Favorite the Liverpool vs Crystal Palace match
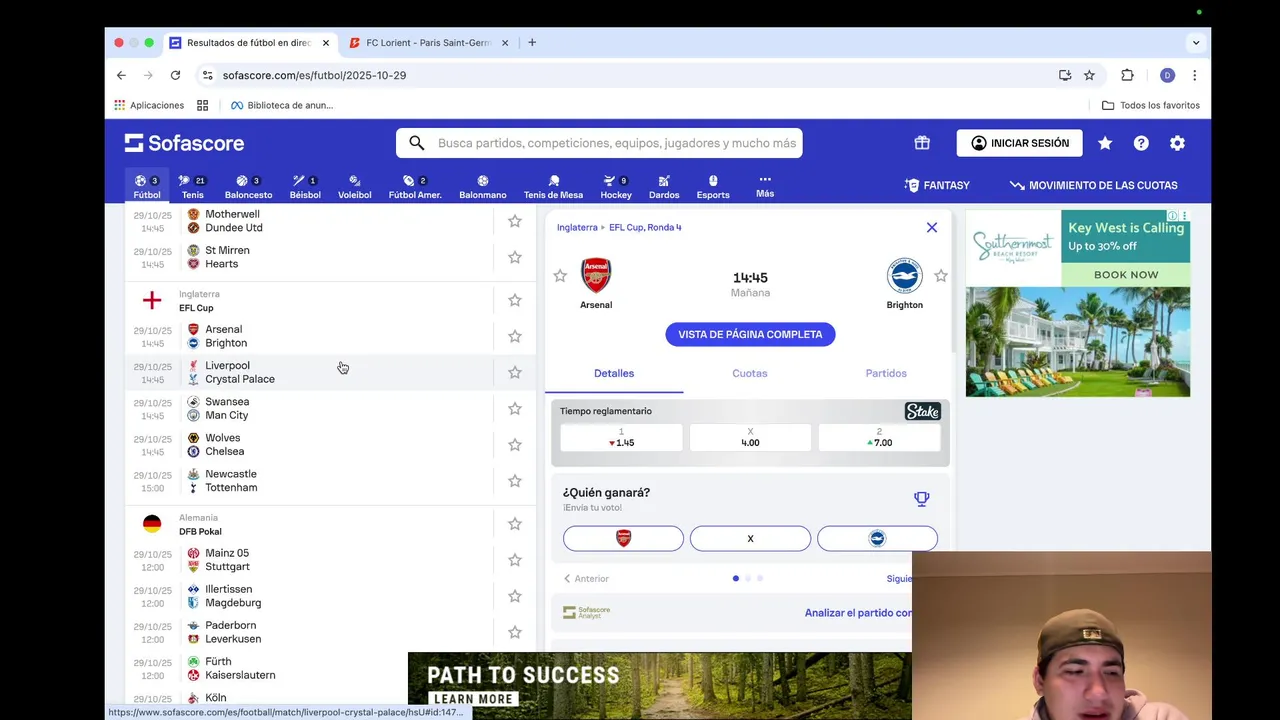 coord(515,372)
